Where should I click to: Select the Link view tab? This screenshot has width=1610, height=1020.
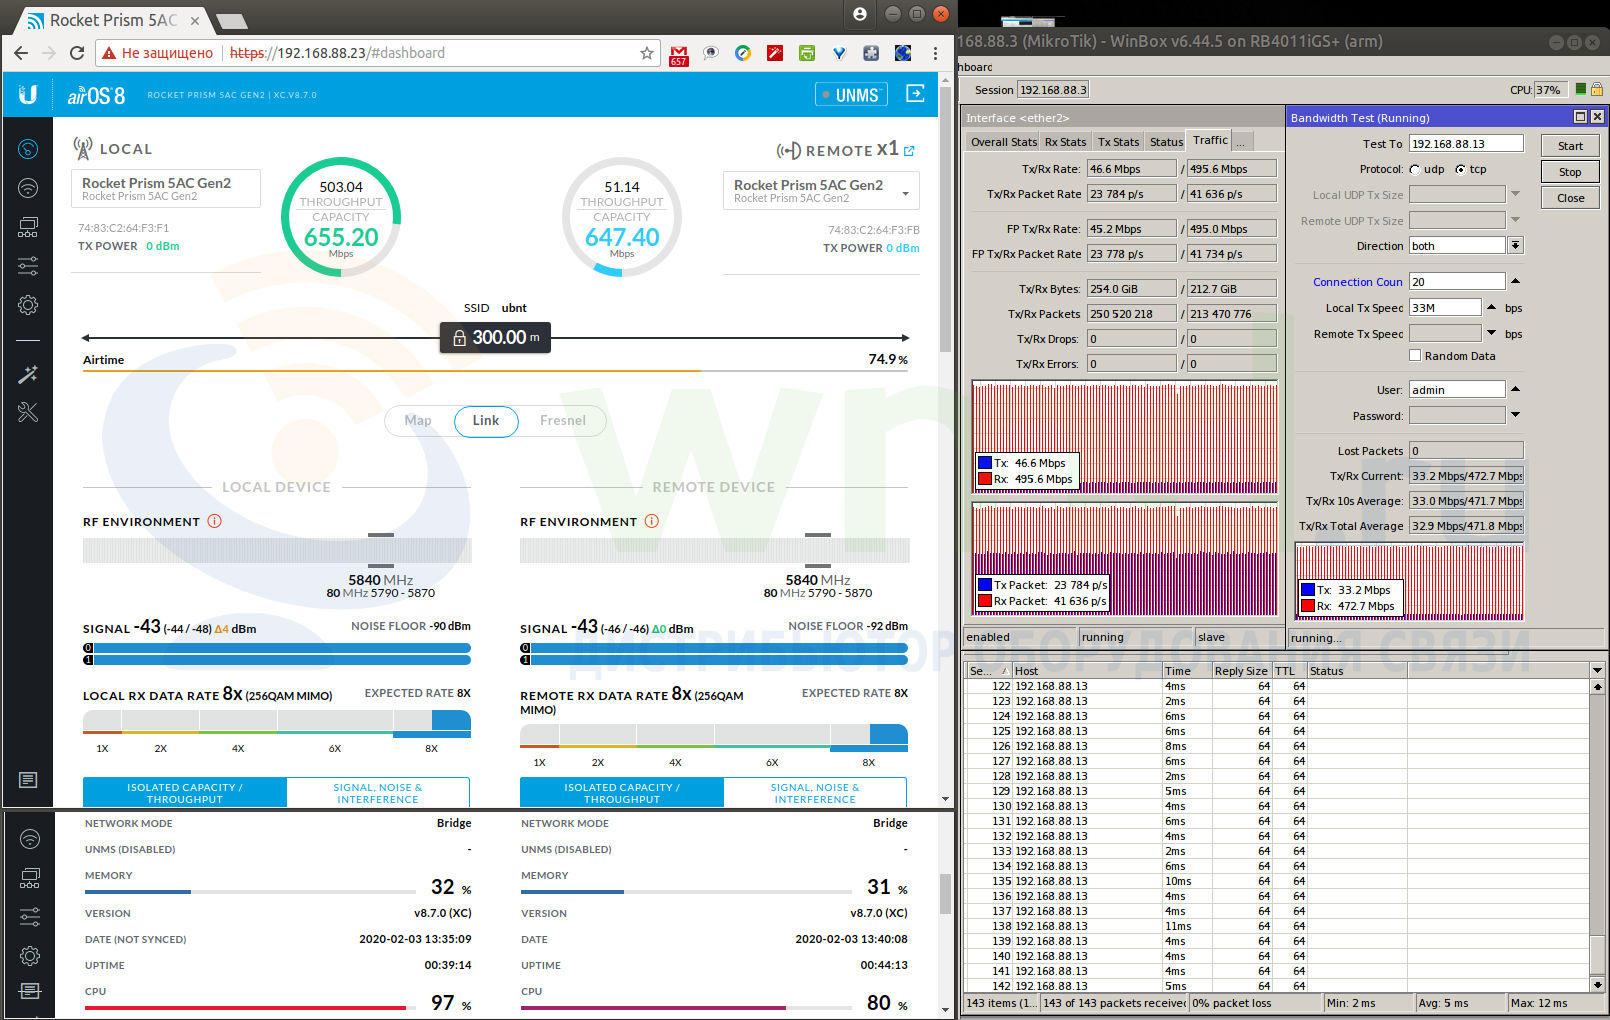tap(486, 421)
